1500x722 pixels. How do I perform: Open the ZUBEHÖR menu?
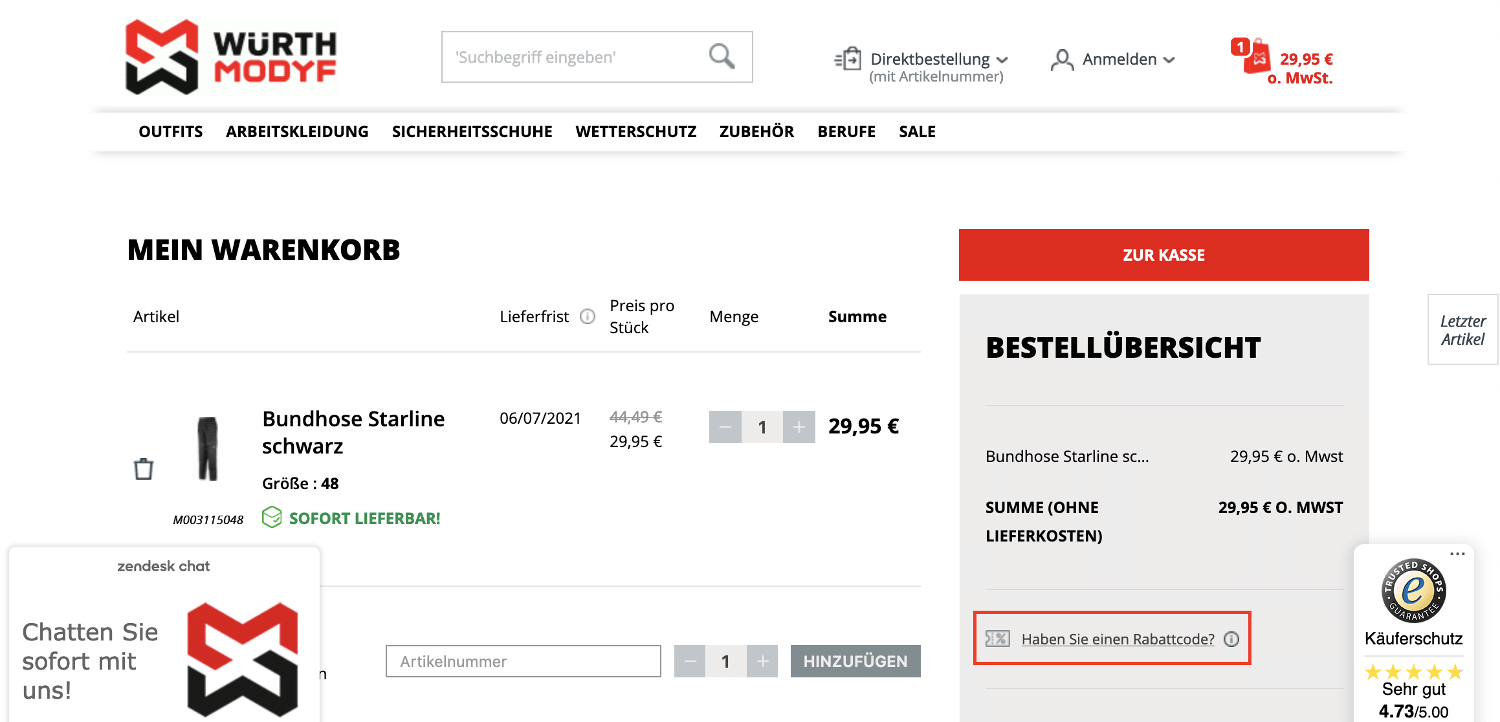pyautogui.click(x=757, y=131)
